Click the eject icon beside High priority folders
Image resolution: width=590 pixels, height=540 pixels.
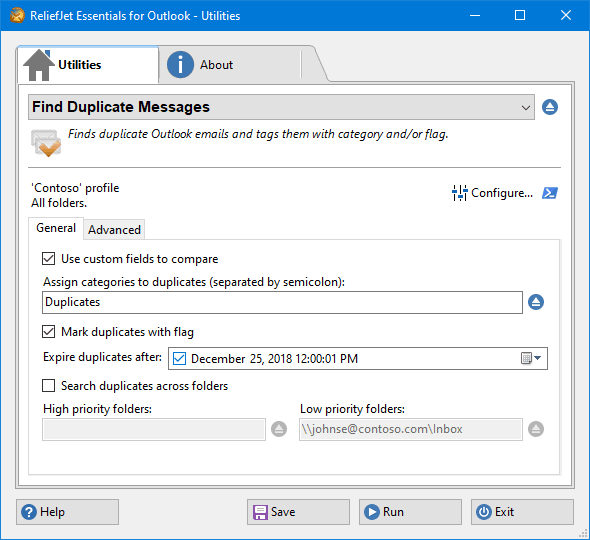(279, 429)
